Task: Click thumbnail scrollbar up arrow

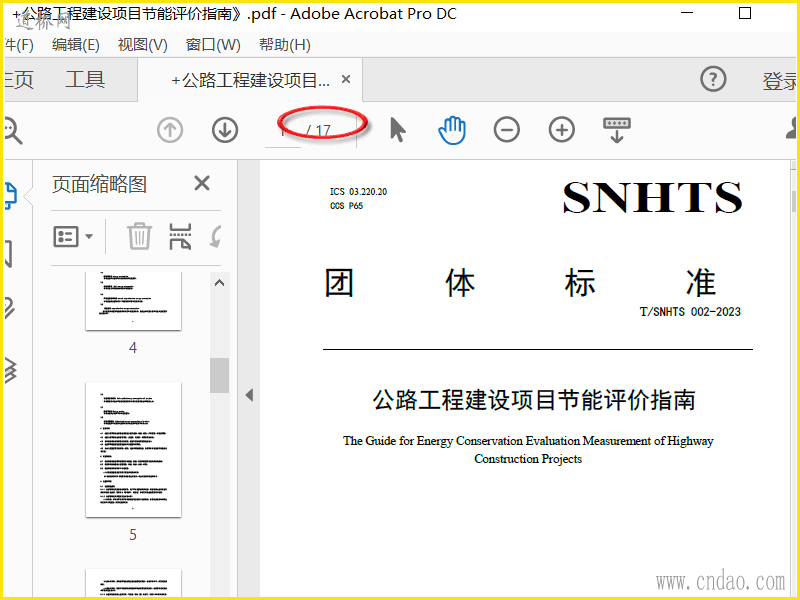Action: [x=219, y=283]
